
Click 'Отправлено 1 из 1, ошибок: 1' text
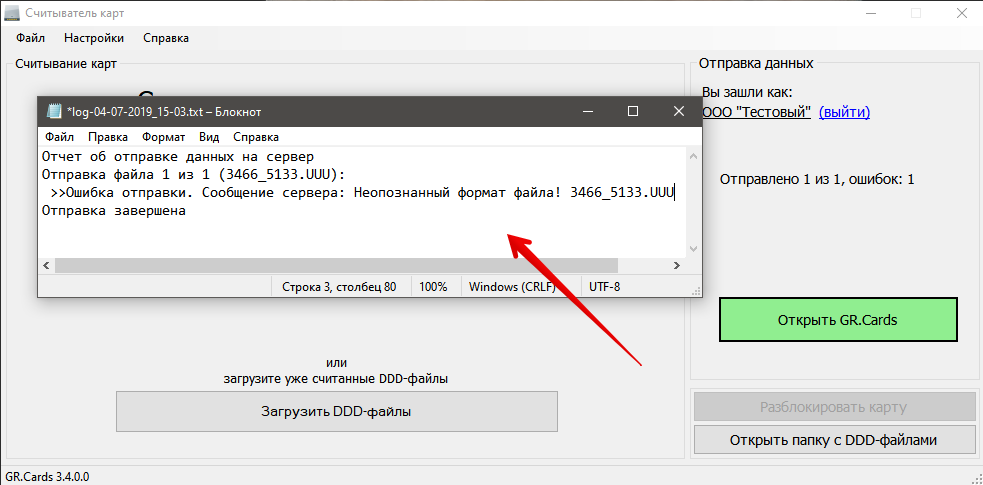click(817, 180)
